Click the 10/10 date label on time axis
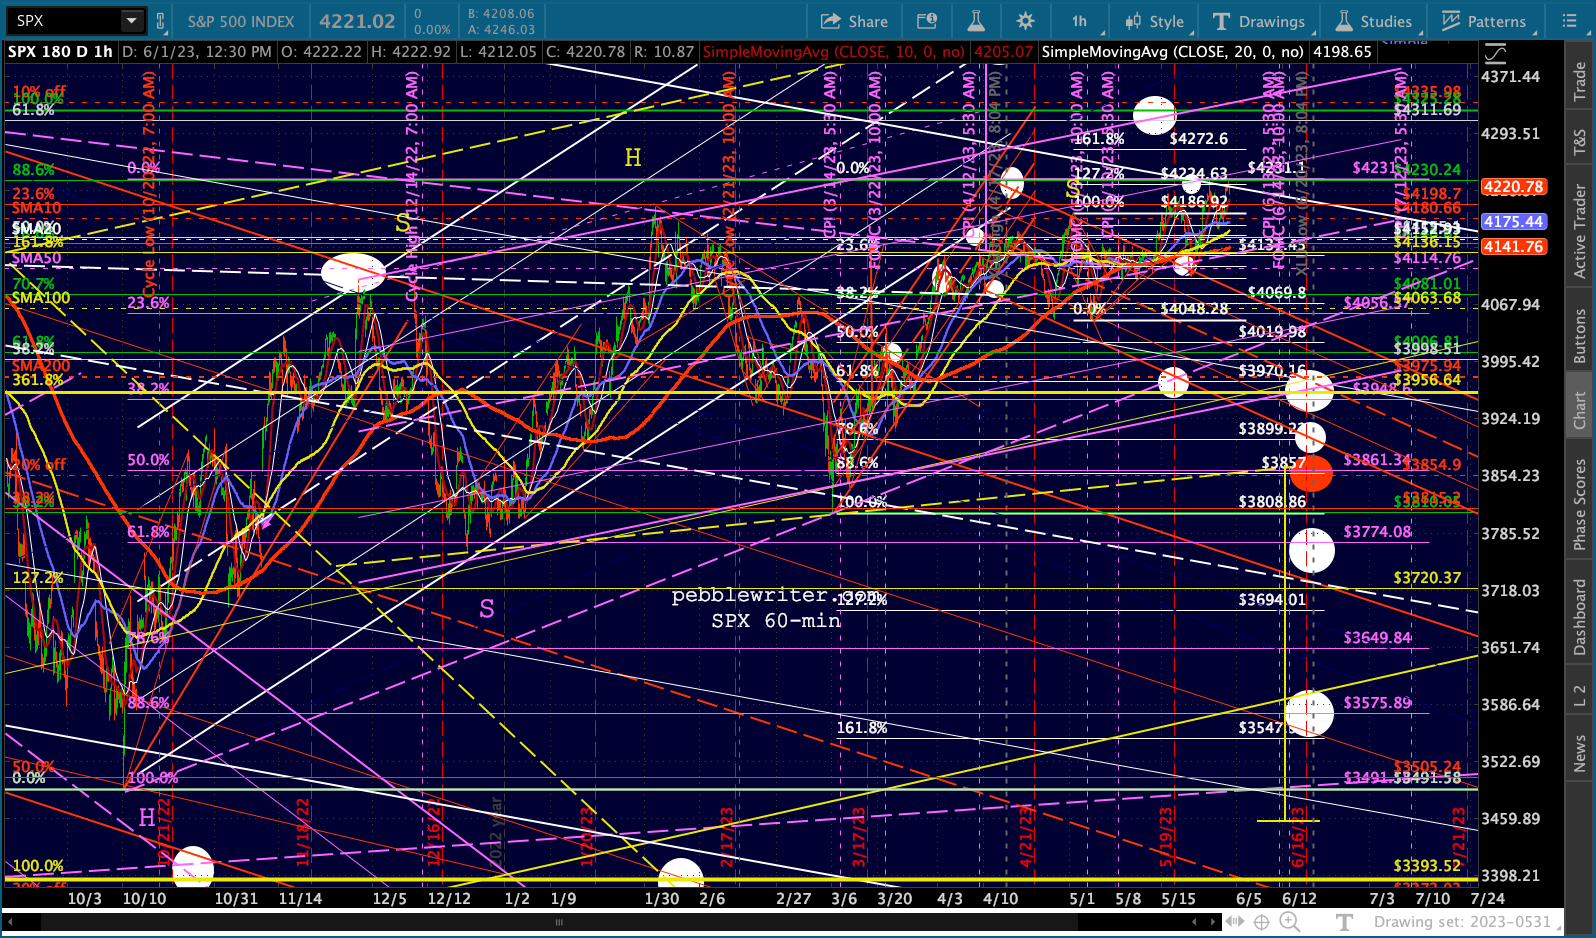The height and width of the screenshot is (938, 1596). (x=144, y=898)
